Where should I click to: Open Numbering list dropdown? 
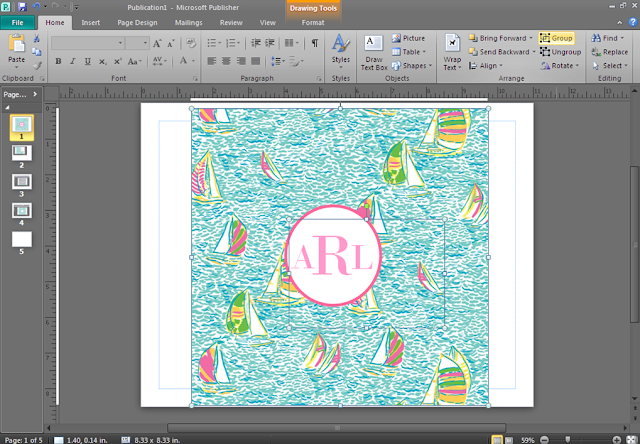click(233, 43)
